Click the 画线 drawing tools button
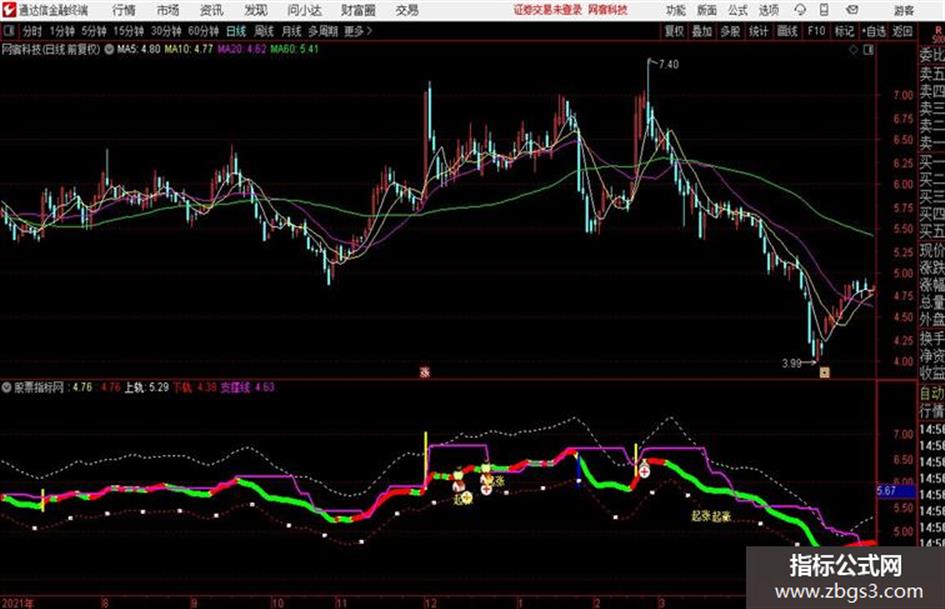945x609 pixels. (x=787, y=31)
